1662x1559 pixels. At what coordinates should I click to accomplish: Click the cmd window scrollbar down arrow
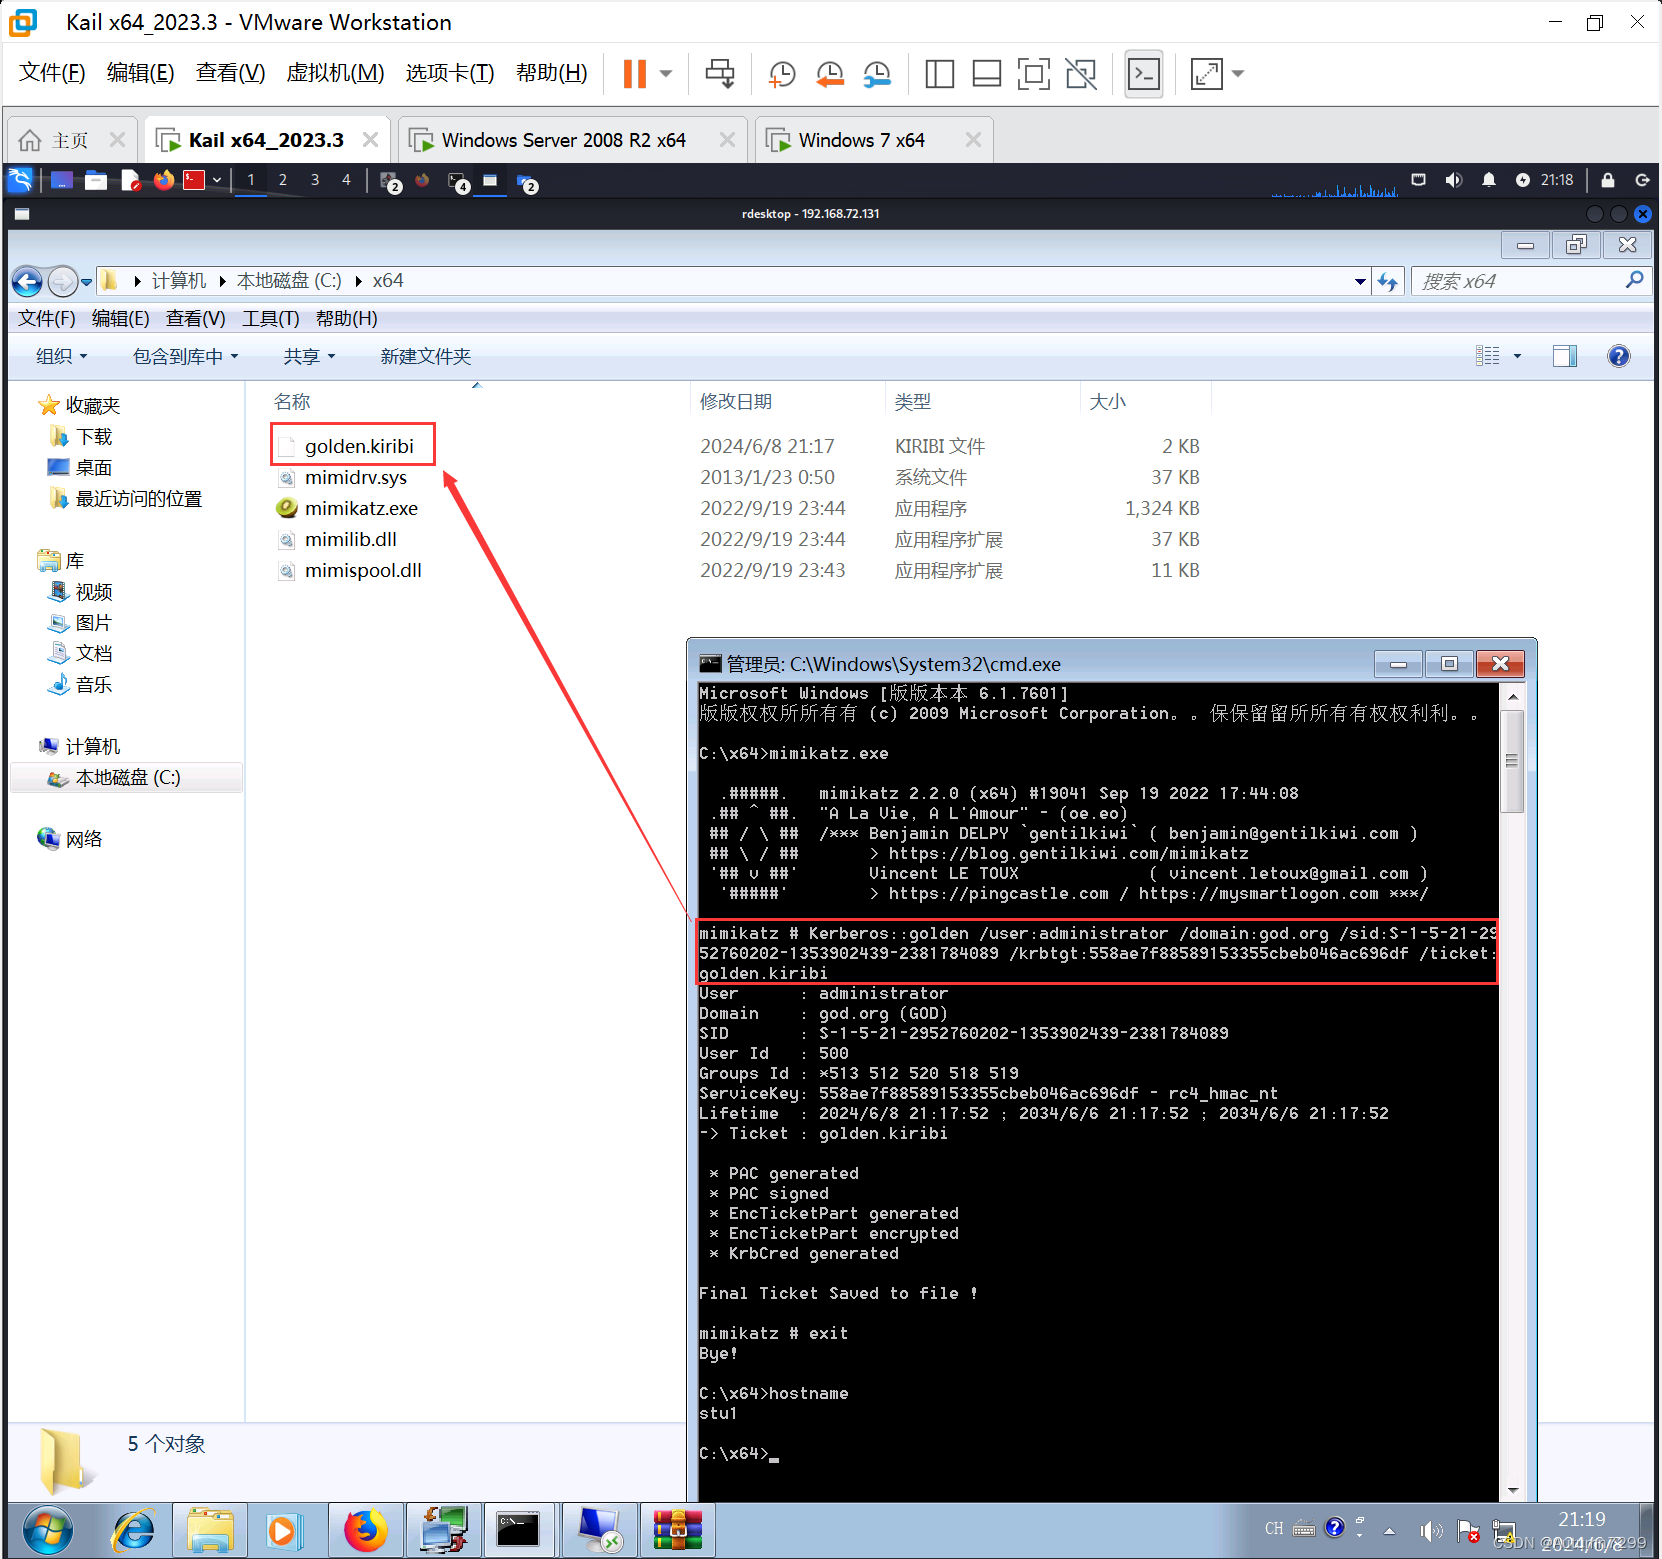[1512, 1490]
